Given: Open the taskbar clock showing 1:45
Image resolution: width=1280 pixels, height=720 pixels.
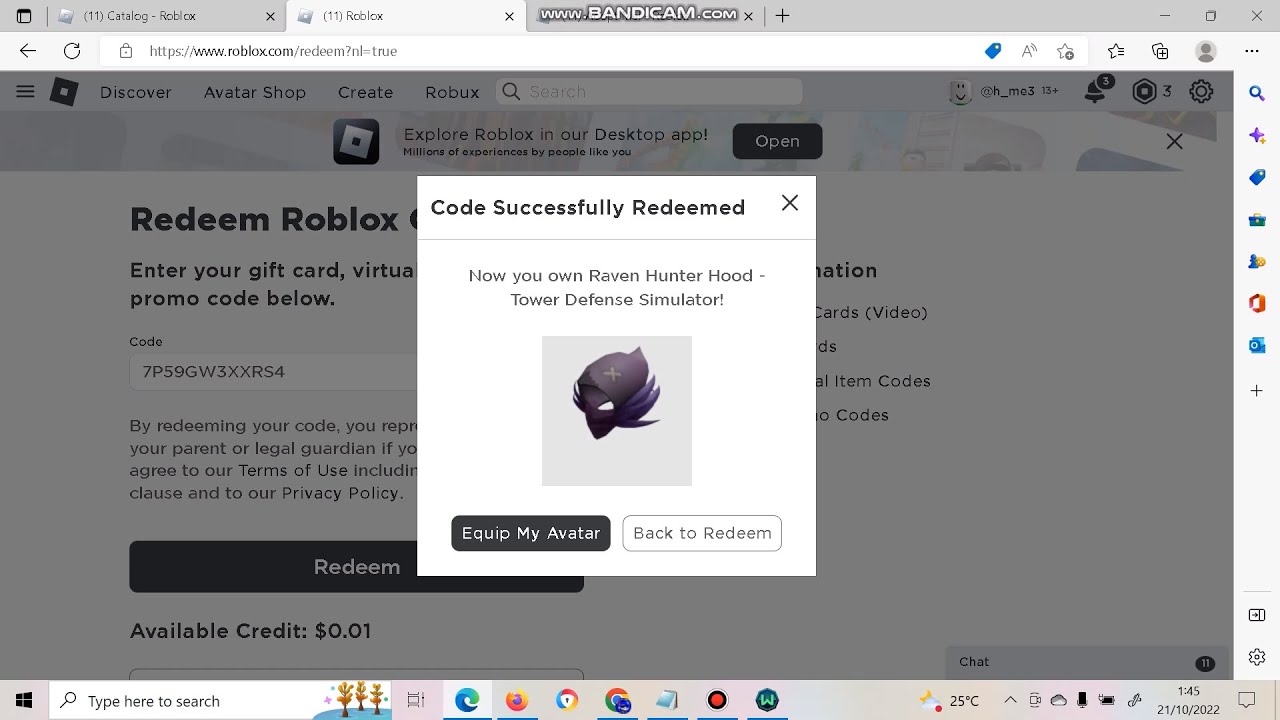Looking at the screenshot, I should pyautogui.click(x=1188, y=700).
